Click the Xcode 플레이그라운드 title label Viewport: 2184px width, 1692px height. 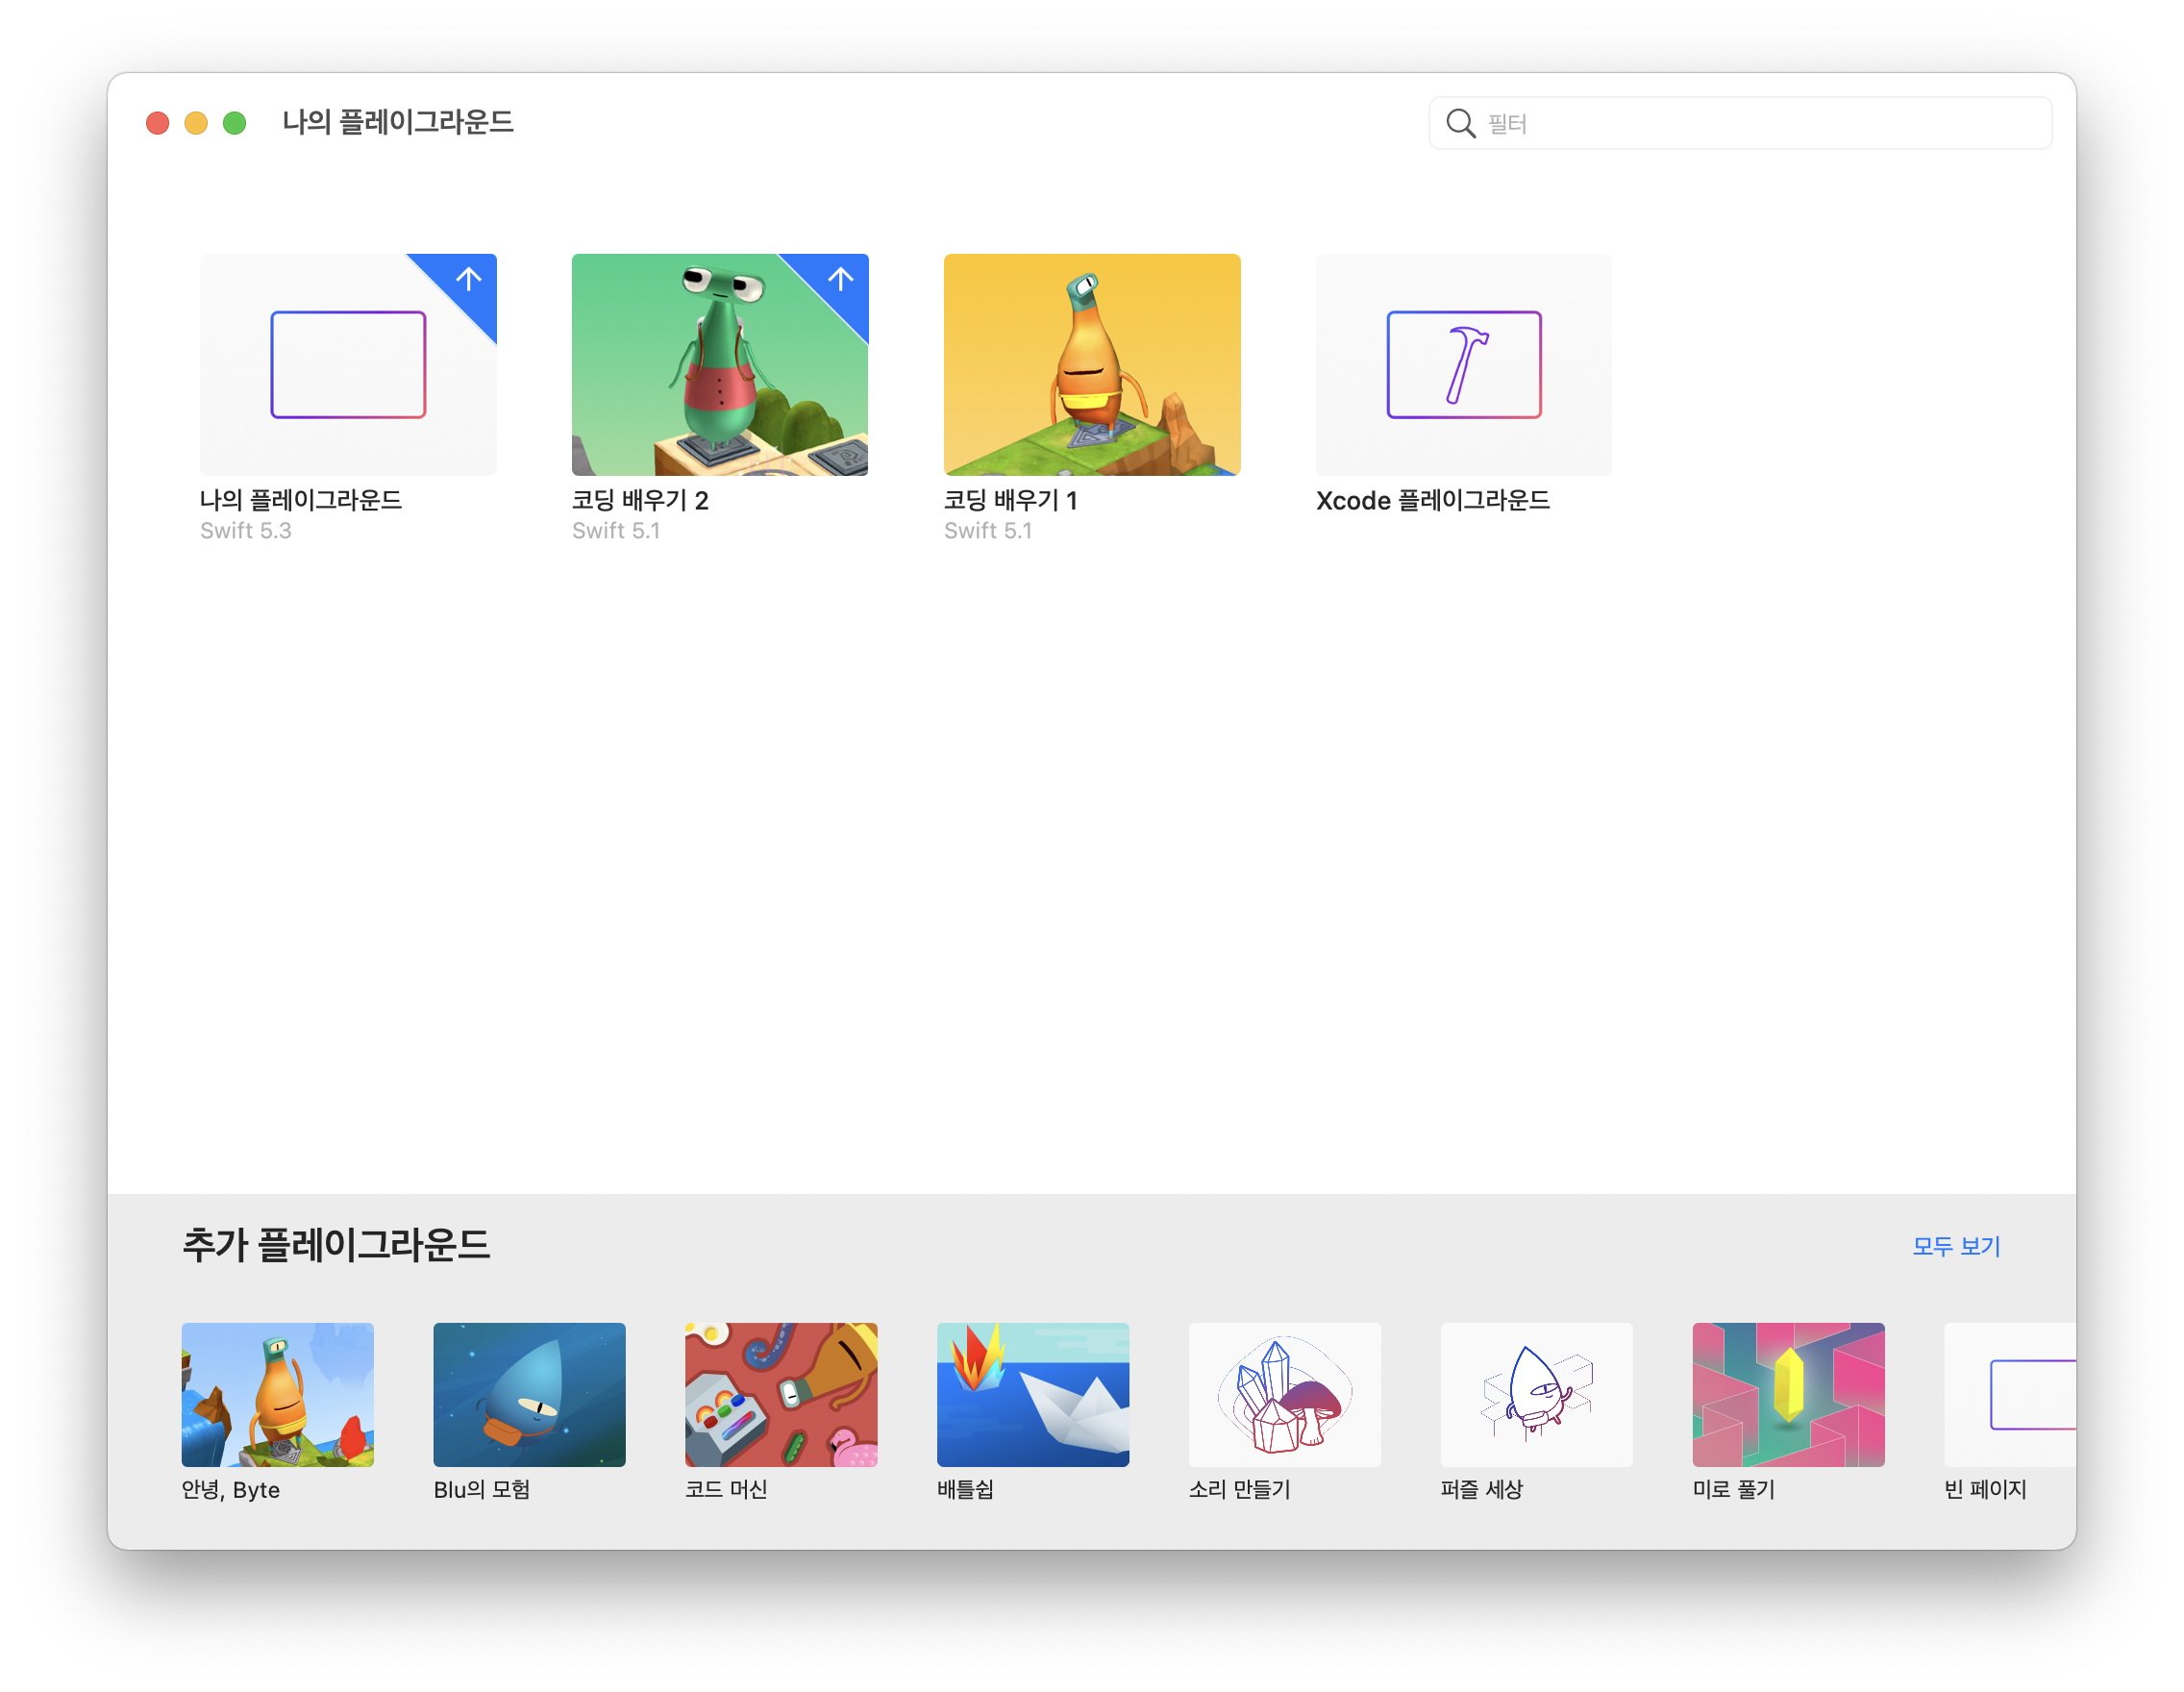[x=1432, y=500]
